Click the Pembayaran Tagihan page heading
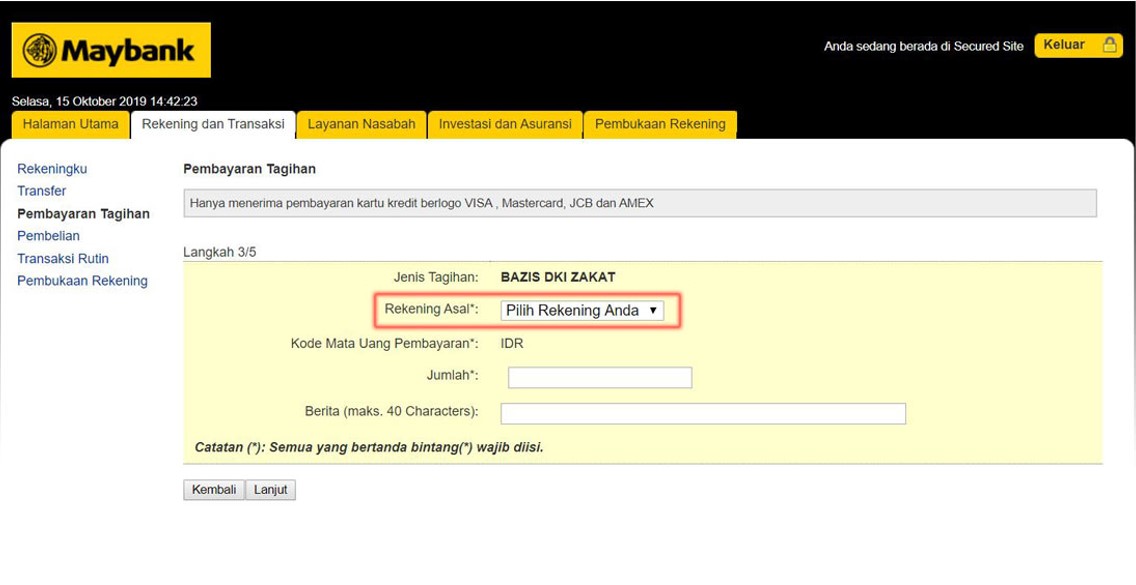 click(x=249, y=169)
